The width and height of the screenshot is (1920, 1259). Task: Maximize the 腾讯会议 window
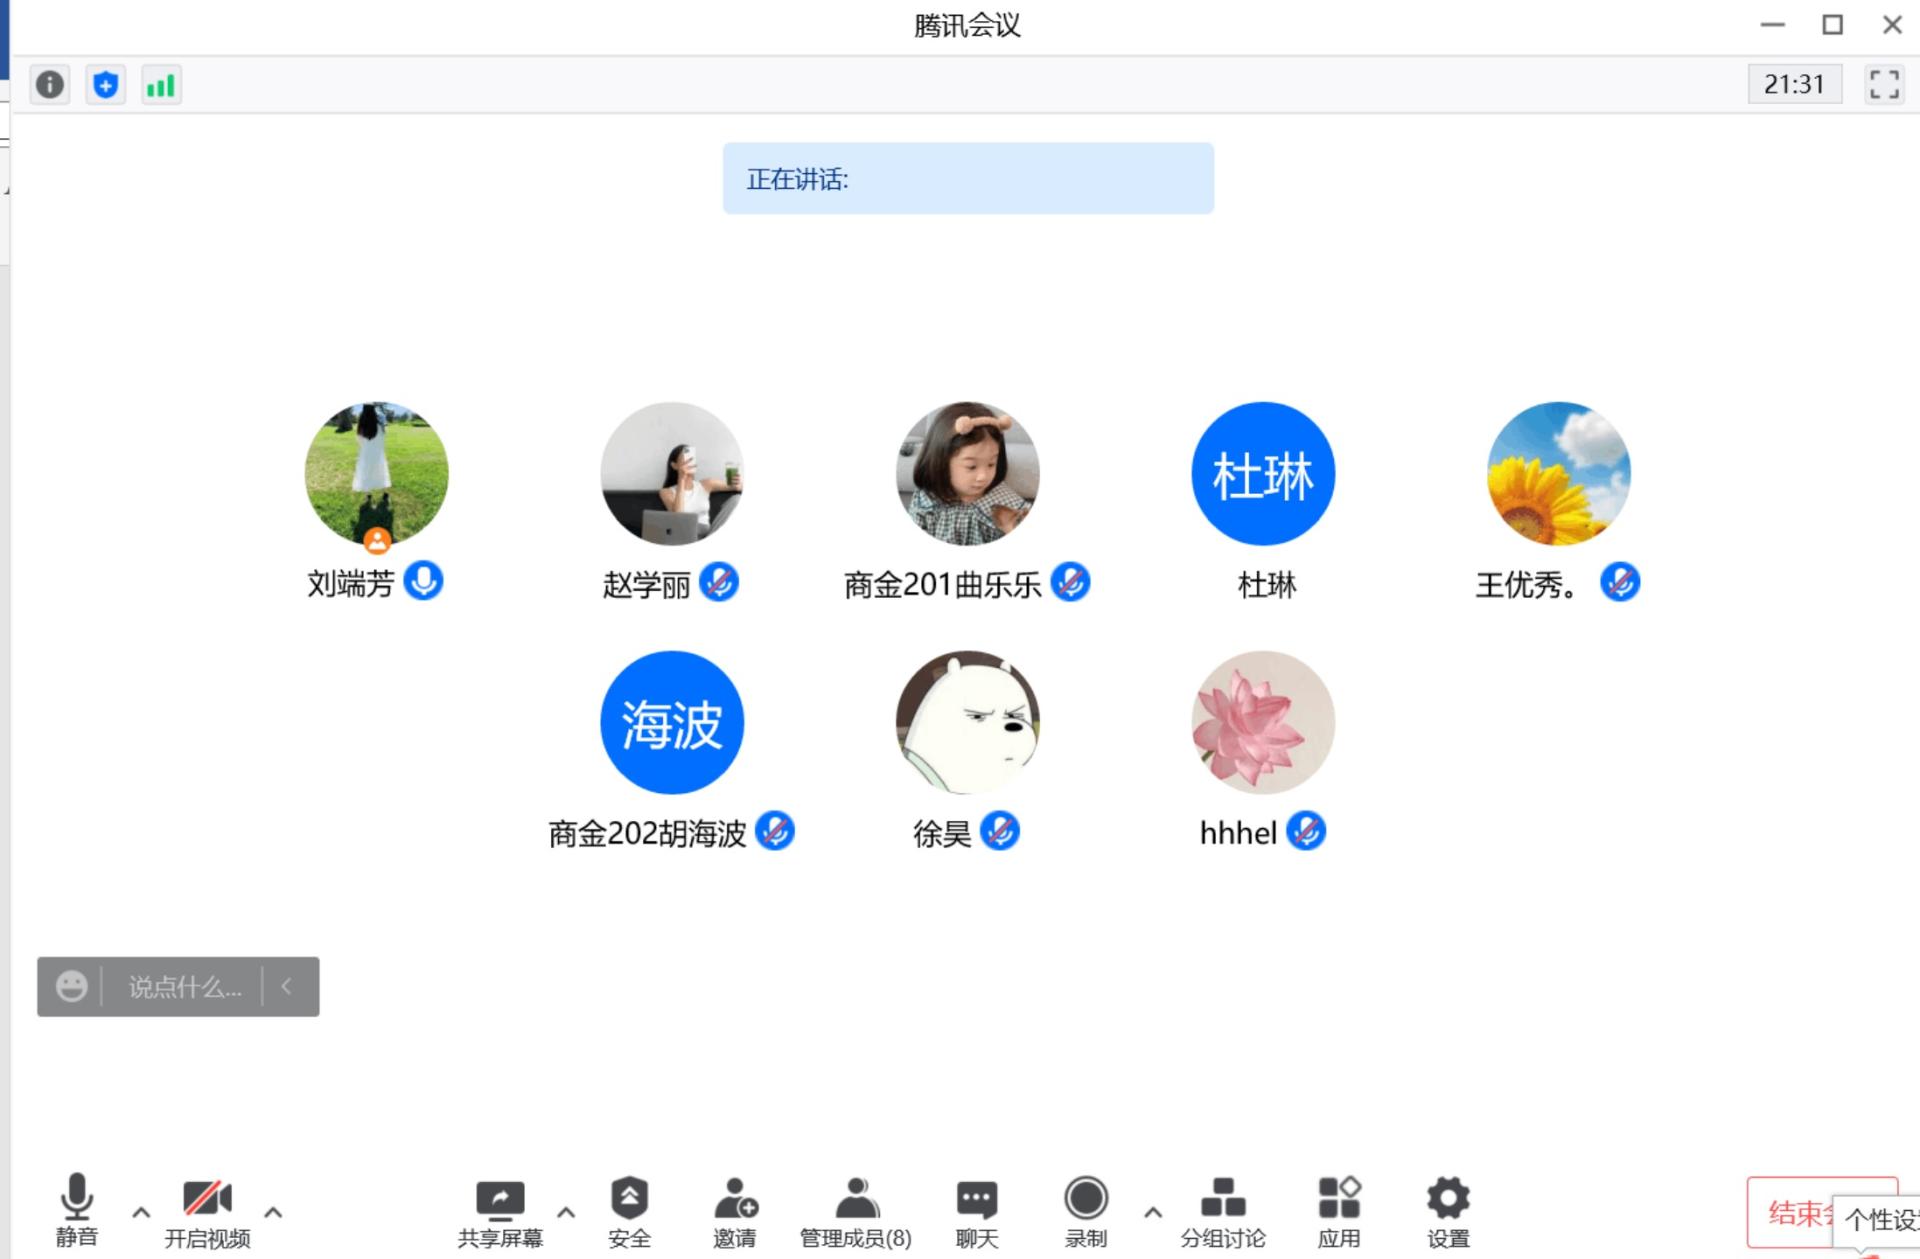click(x=1832, y=25)
